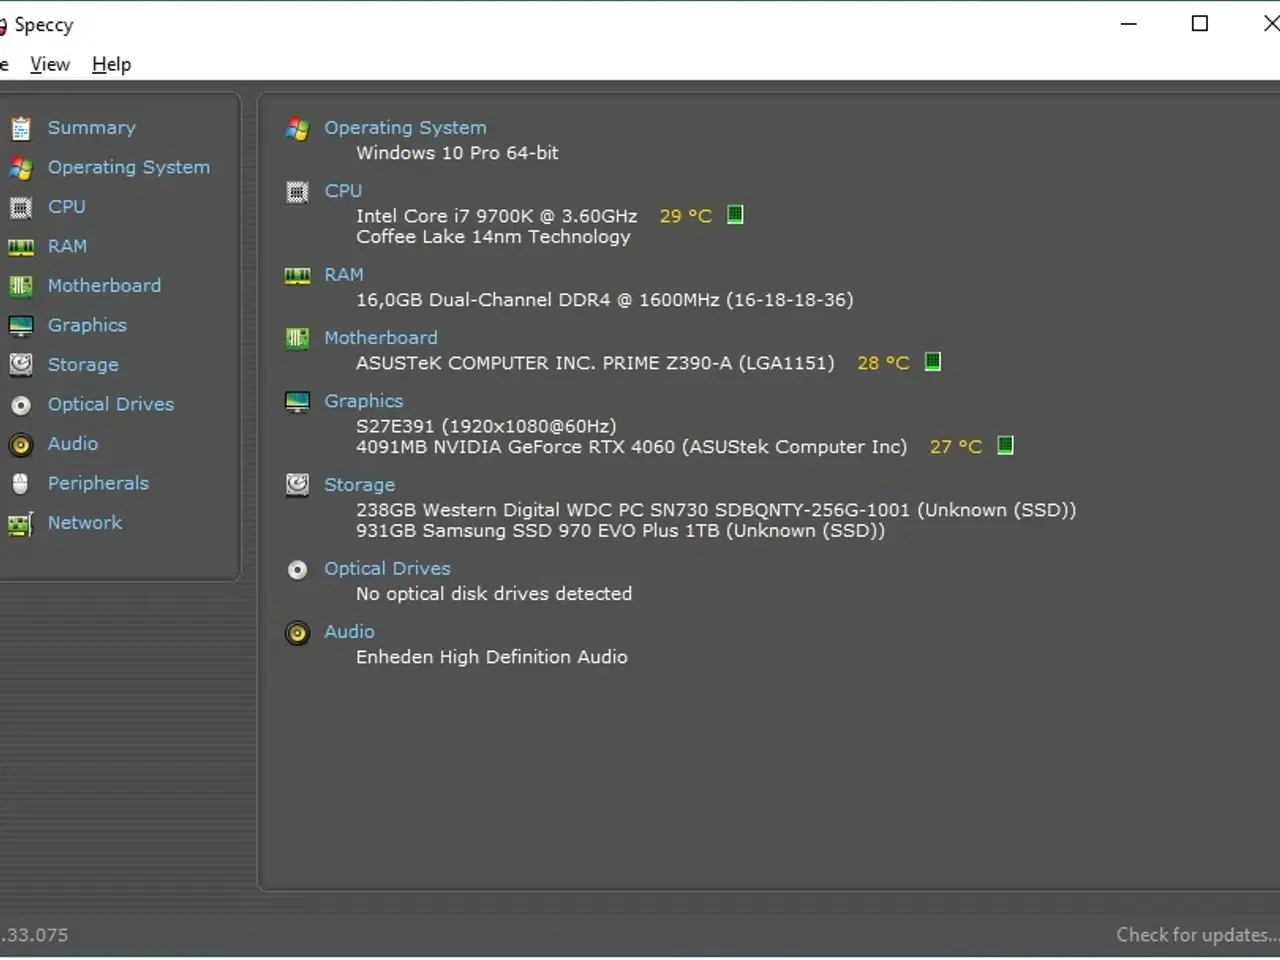Select Summary in the sidebar
Viewport: 1280px width, 960px height.
(91, 128)
